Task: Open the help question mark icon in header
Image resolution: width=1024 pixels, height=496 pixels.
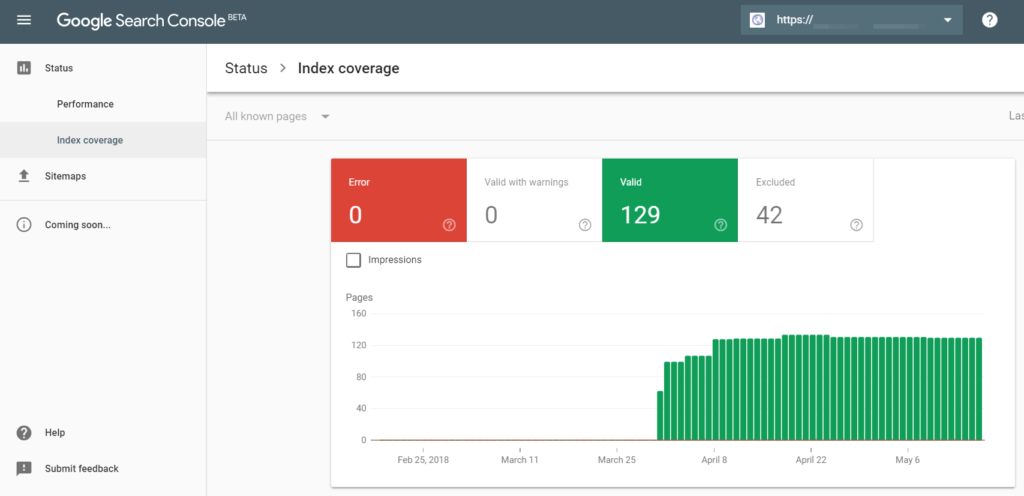Action: click(989, 20)
